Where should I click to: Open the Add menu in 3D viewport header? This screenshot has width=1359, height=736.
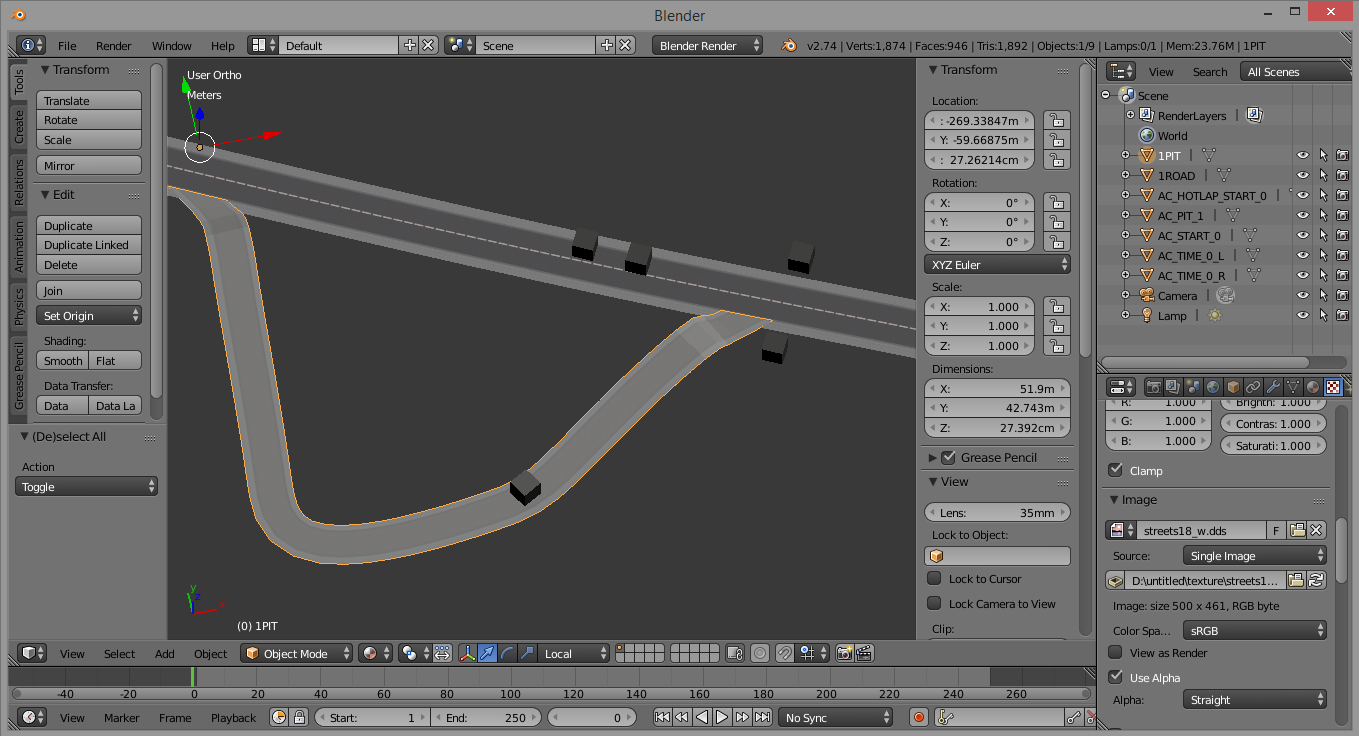pos(164,653)
